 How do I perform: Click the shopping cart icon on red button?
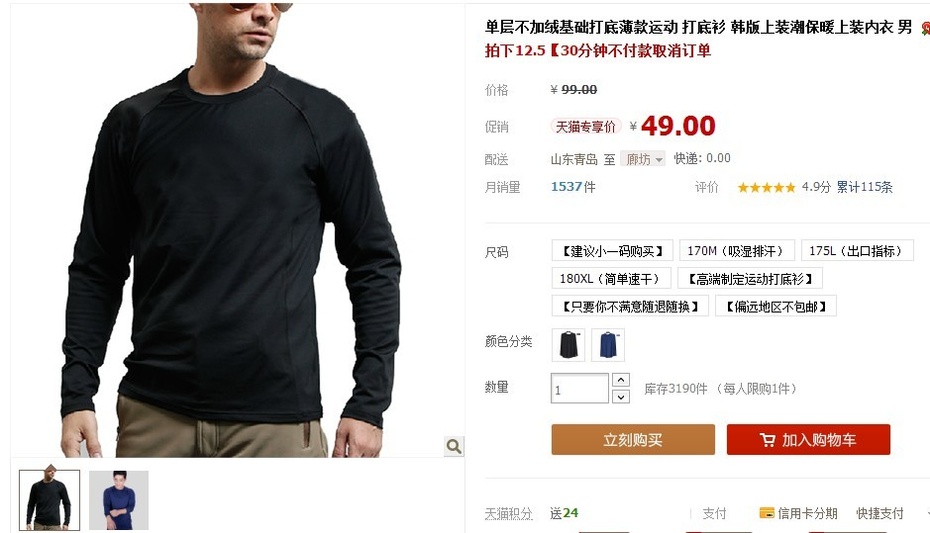(767, 440)
